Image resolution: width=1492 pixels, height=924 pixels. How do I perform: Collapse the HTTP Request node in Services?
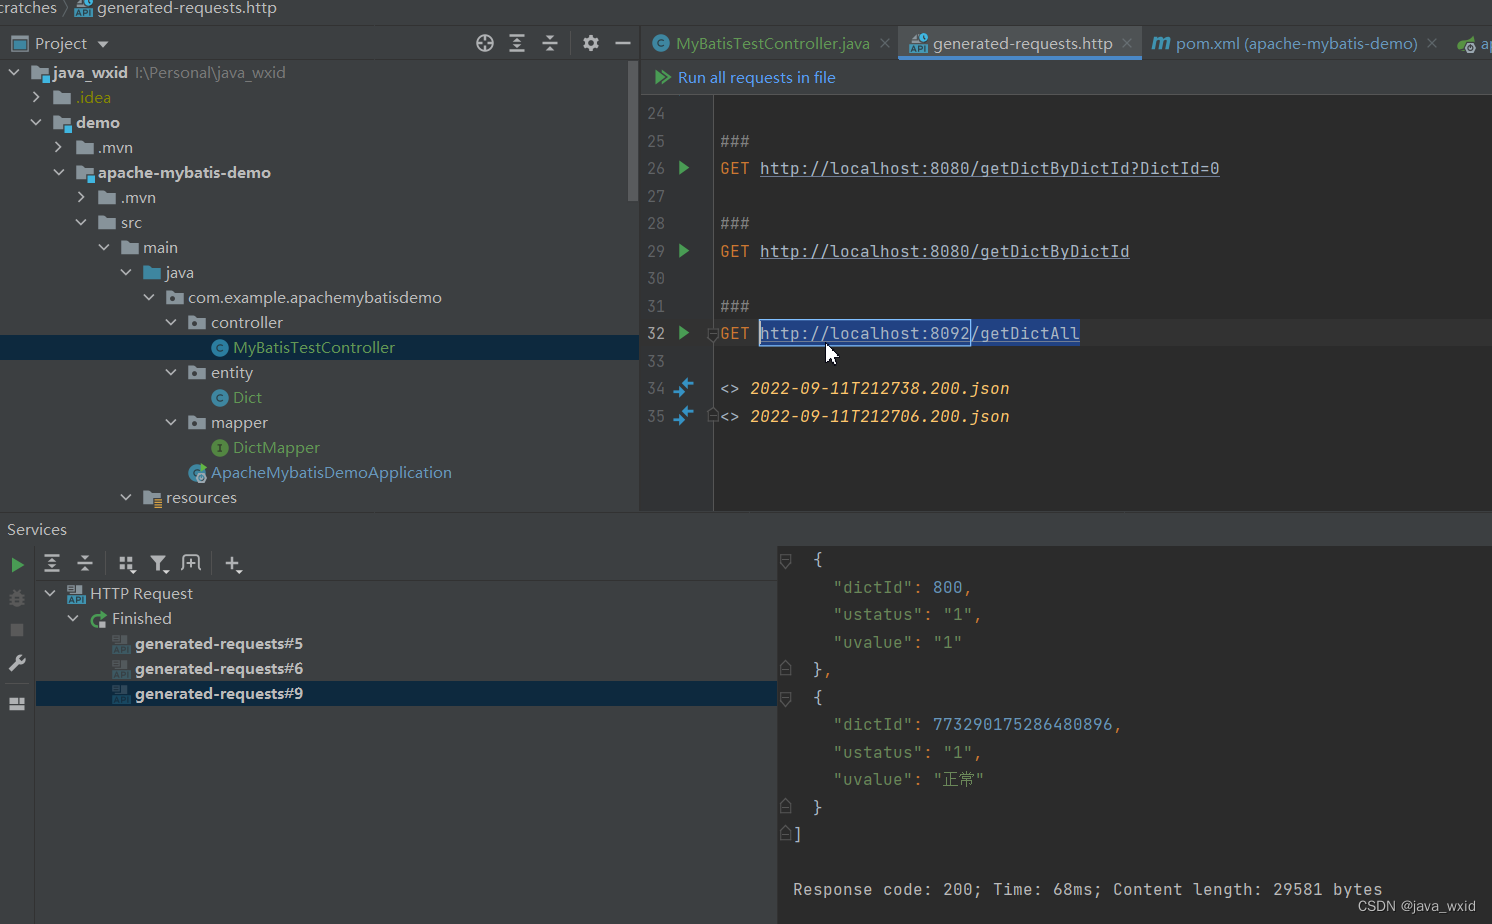(x=50, y=593)
